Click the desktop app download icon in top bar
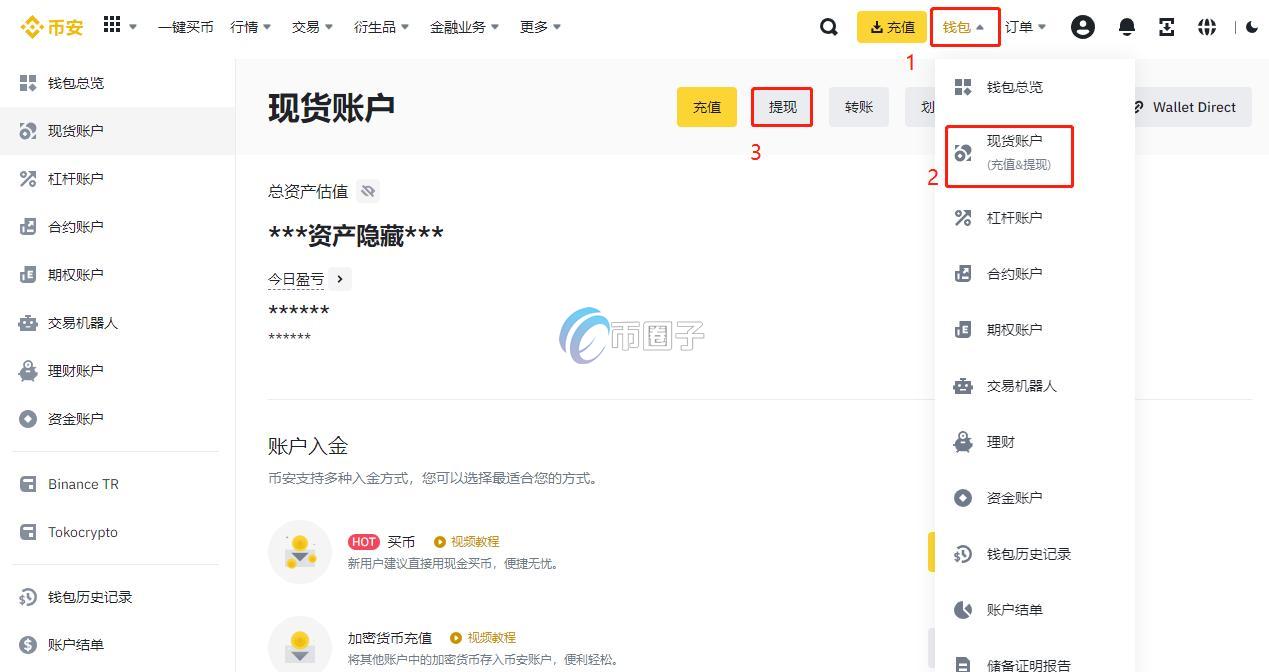 1167,27
